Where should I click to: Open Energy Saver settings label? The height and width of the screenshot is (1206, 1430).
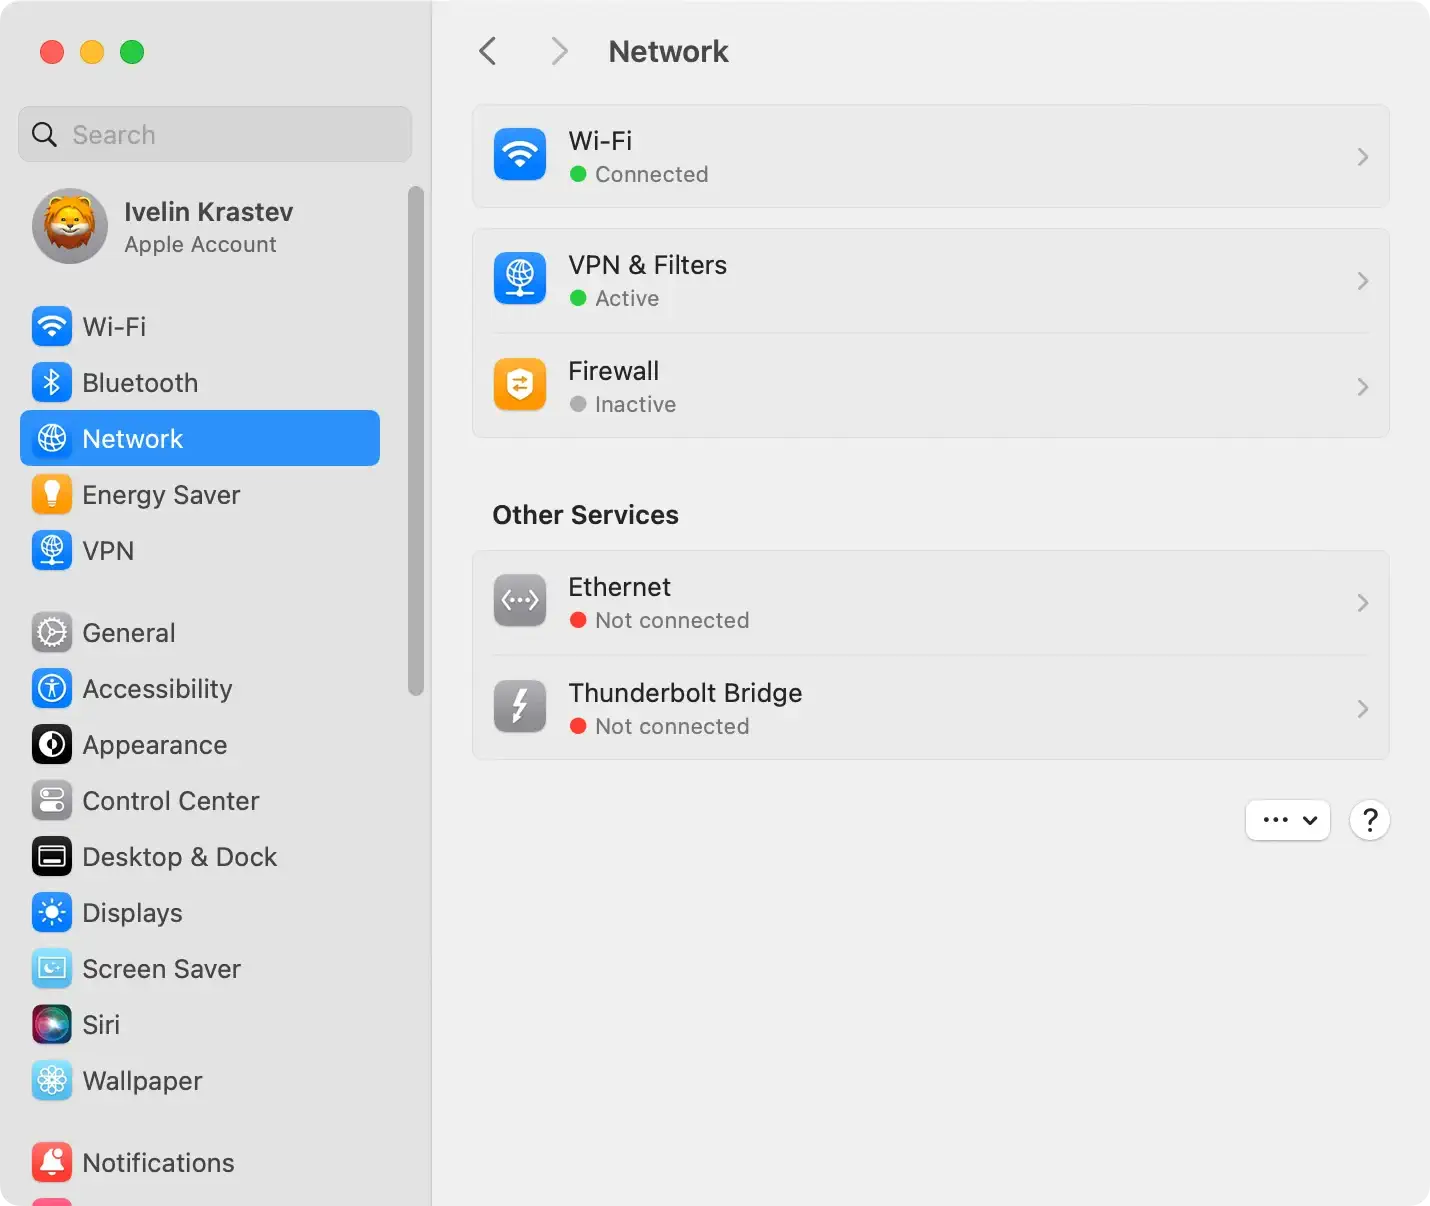coord(161,495)
